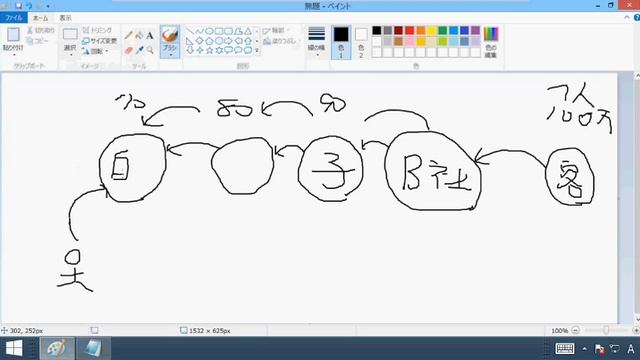Choose the Pentagon shape
The width and height of the screenshot is (640, 360).
point(209,41)
